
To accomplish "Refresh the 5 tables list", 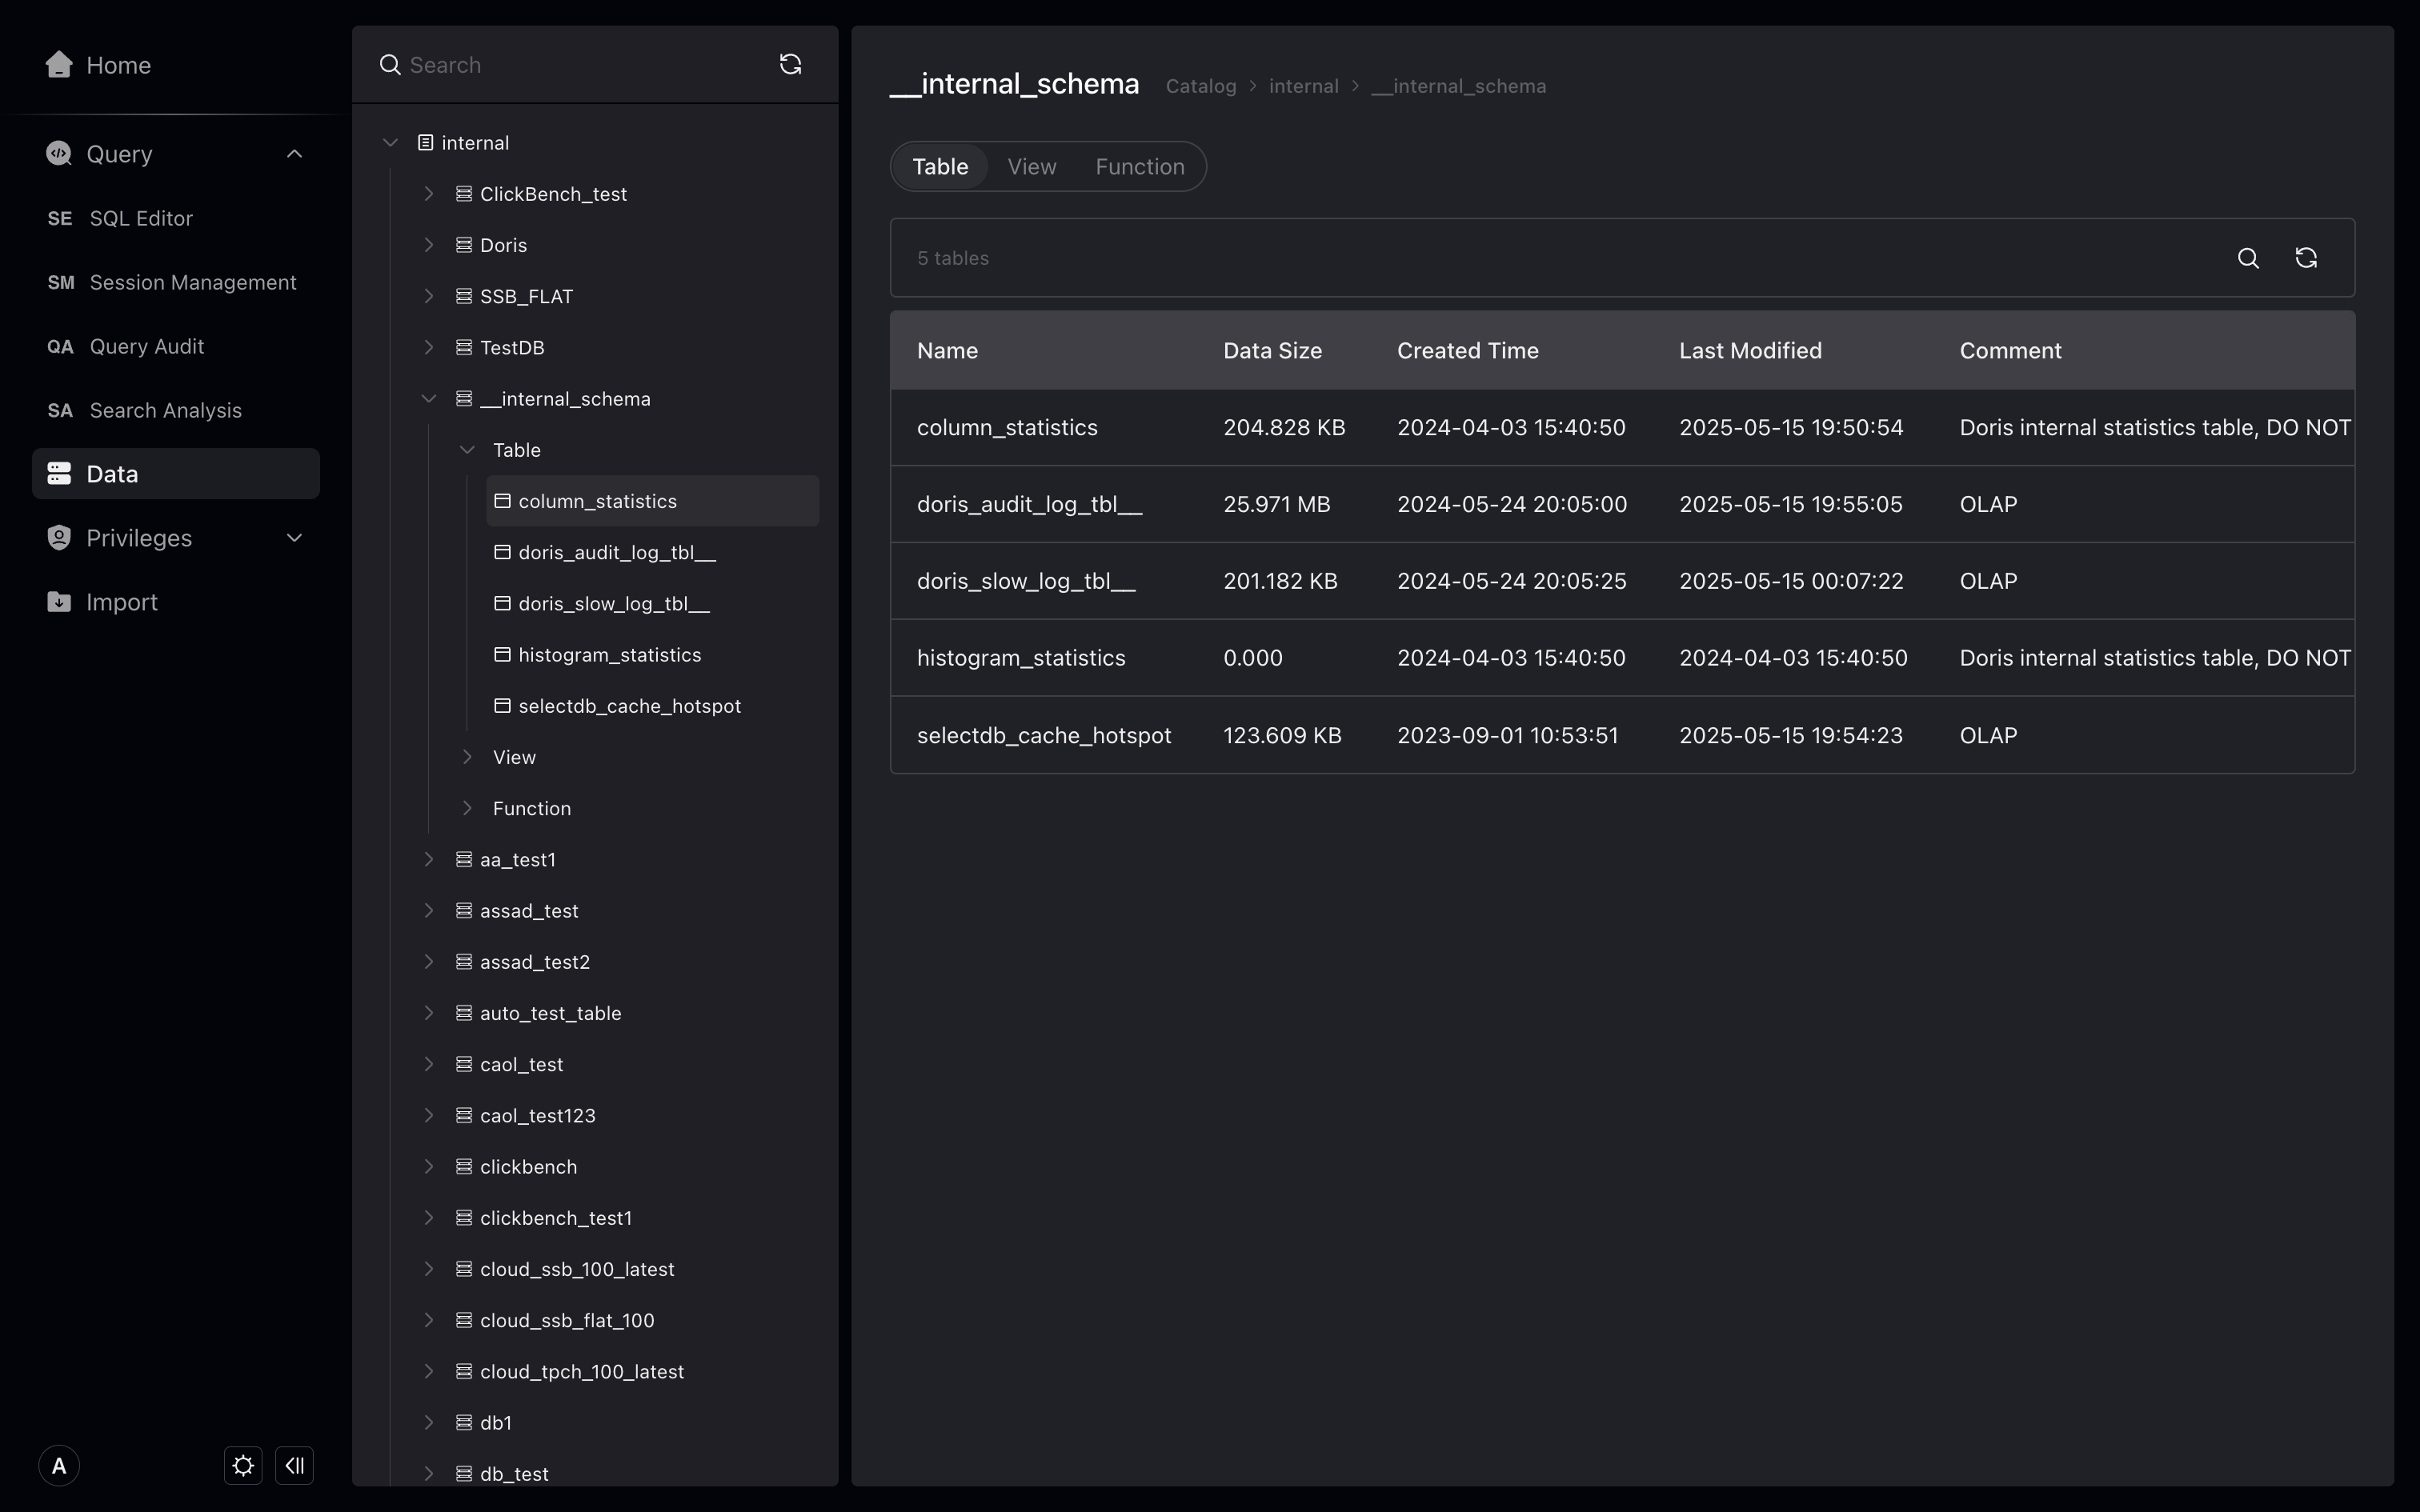I will pos(2306,258).
